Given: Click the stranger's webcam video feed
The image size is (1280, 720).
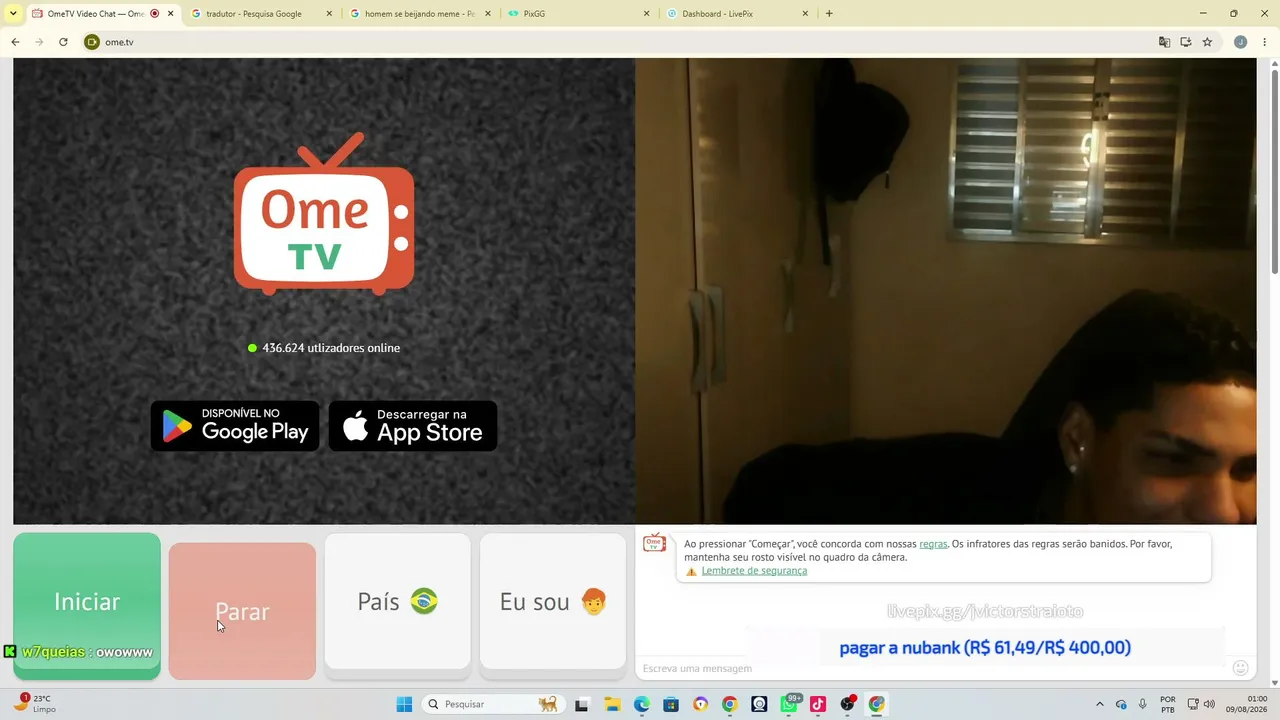Looking at the screenshot, I should click(945, 291).
